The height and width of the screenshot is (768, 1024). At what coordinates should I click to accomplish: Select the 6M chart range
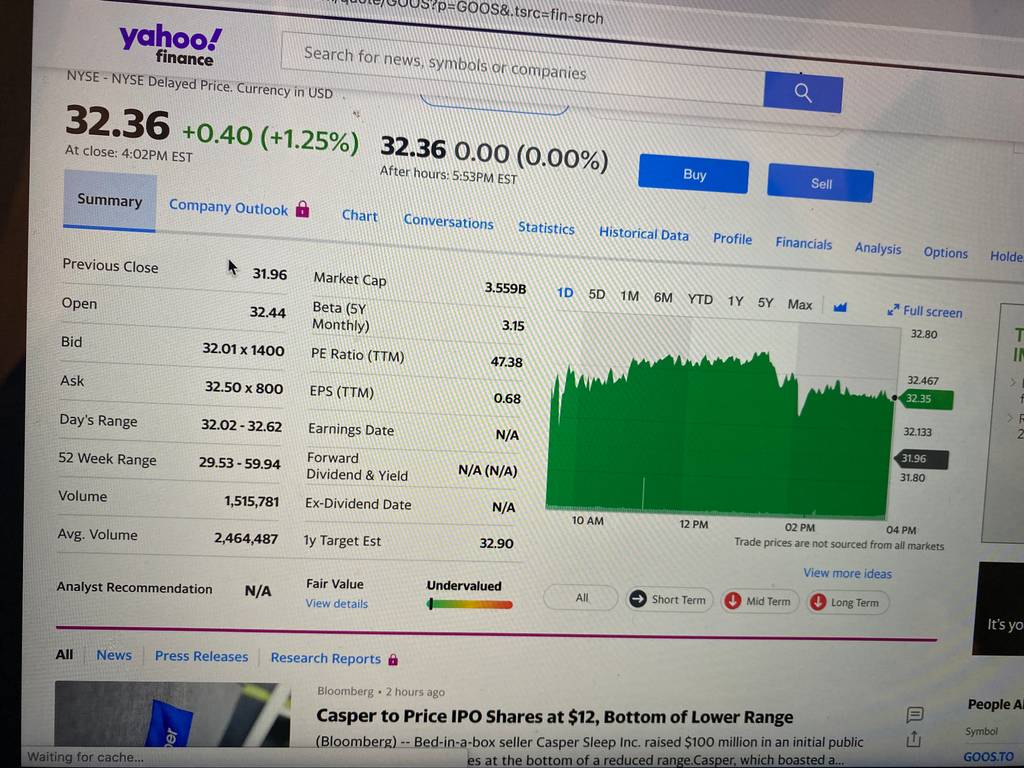[x=663, y=298]
